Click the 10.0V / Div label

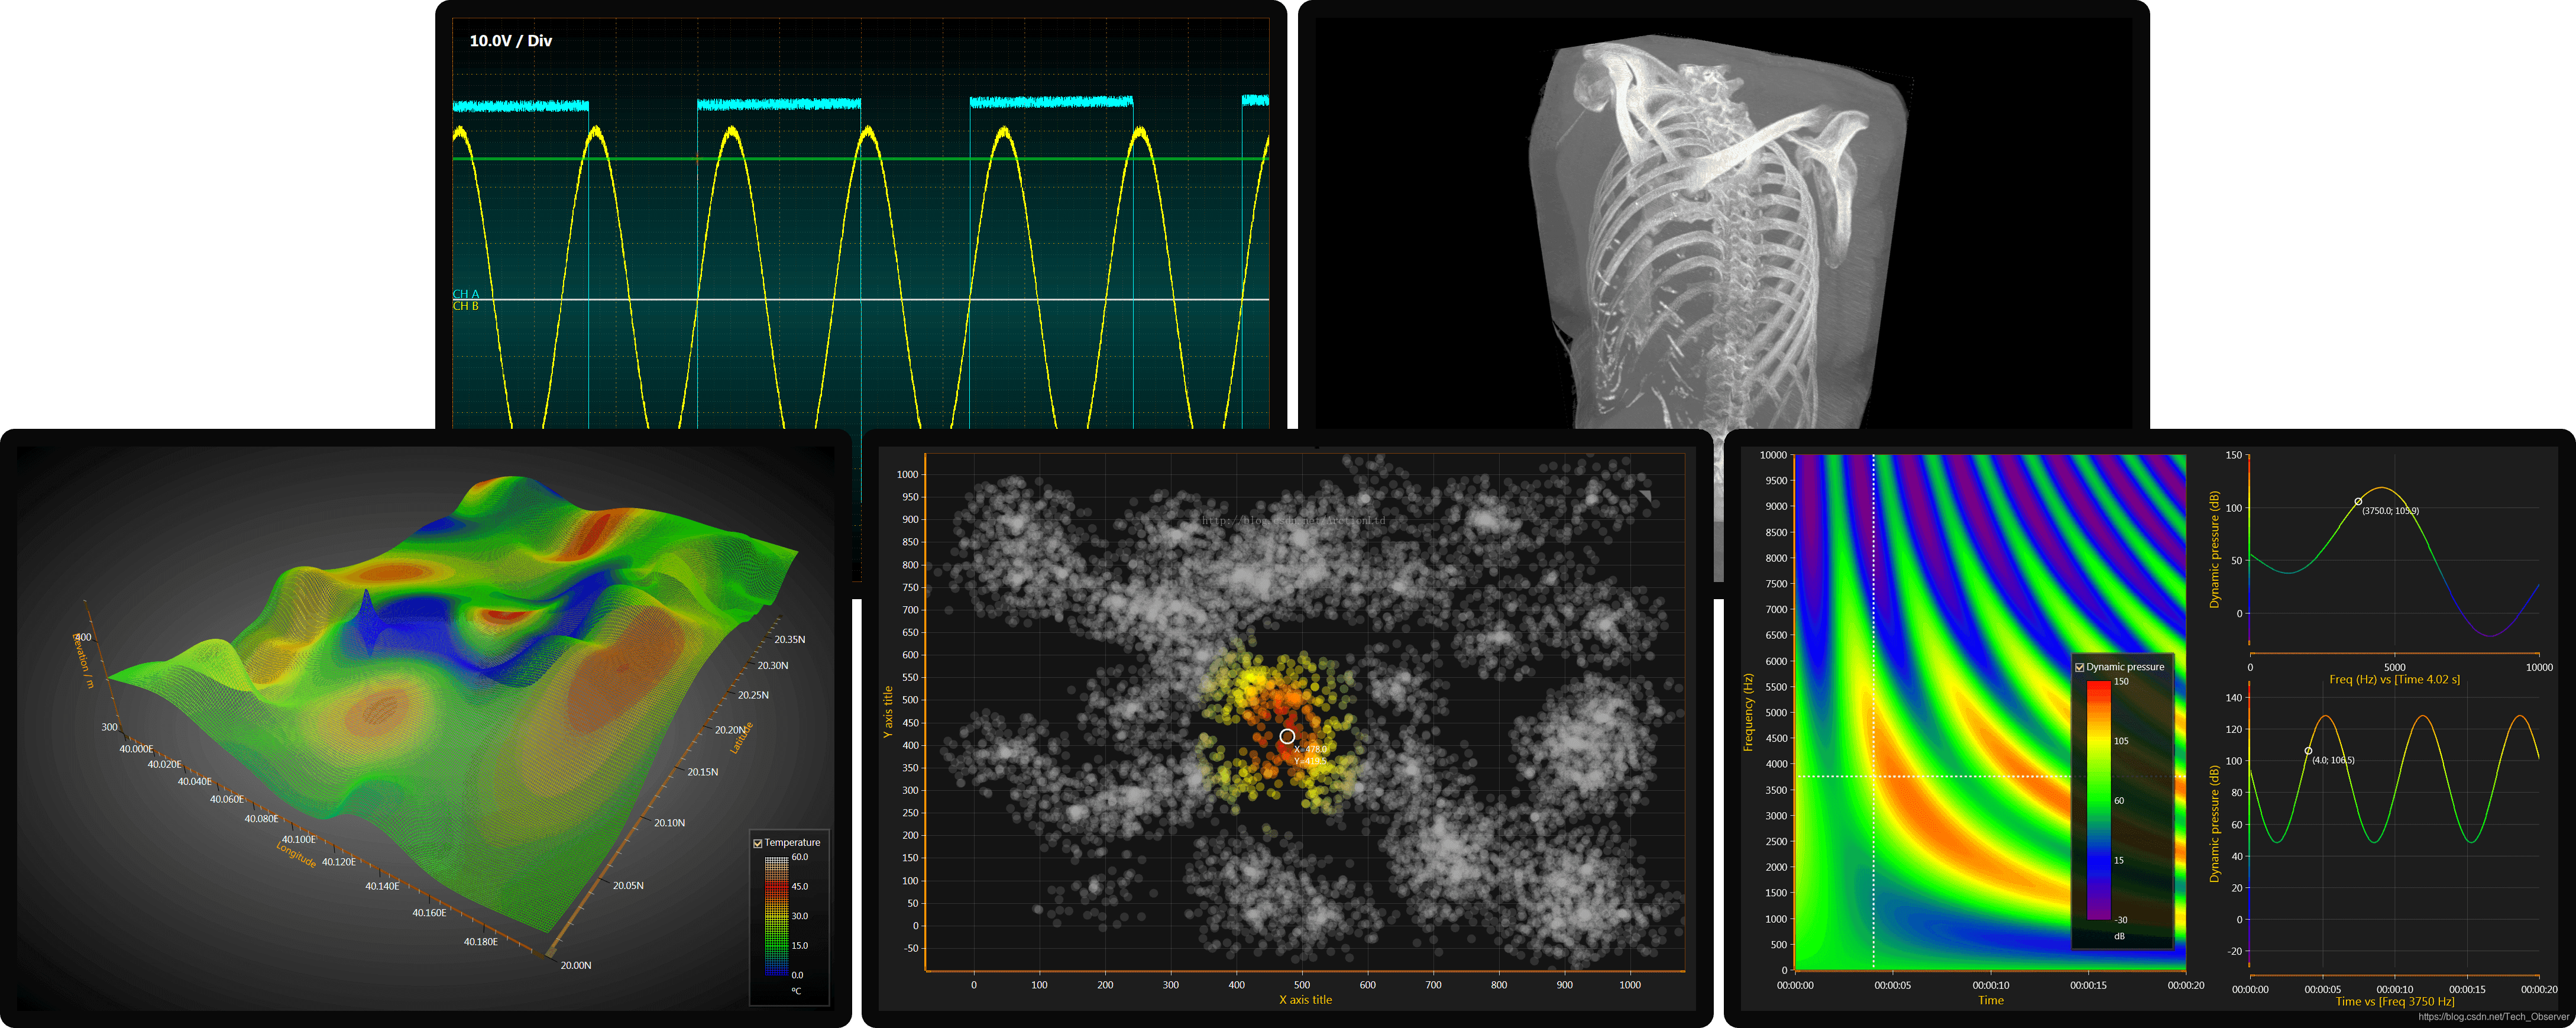point(510,41)
